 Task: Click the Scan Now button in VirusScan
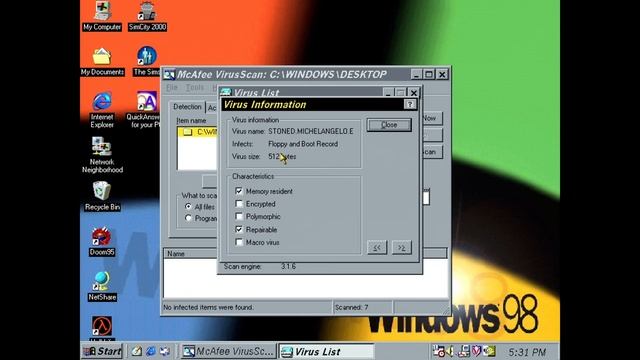point(432,118)
